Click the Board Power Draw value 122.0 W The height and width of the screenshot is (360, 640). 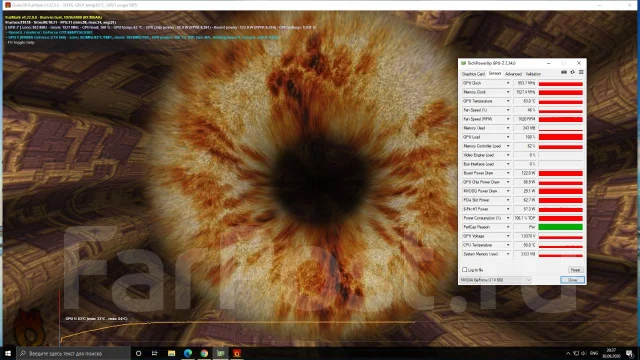[x=525, y=173]
